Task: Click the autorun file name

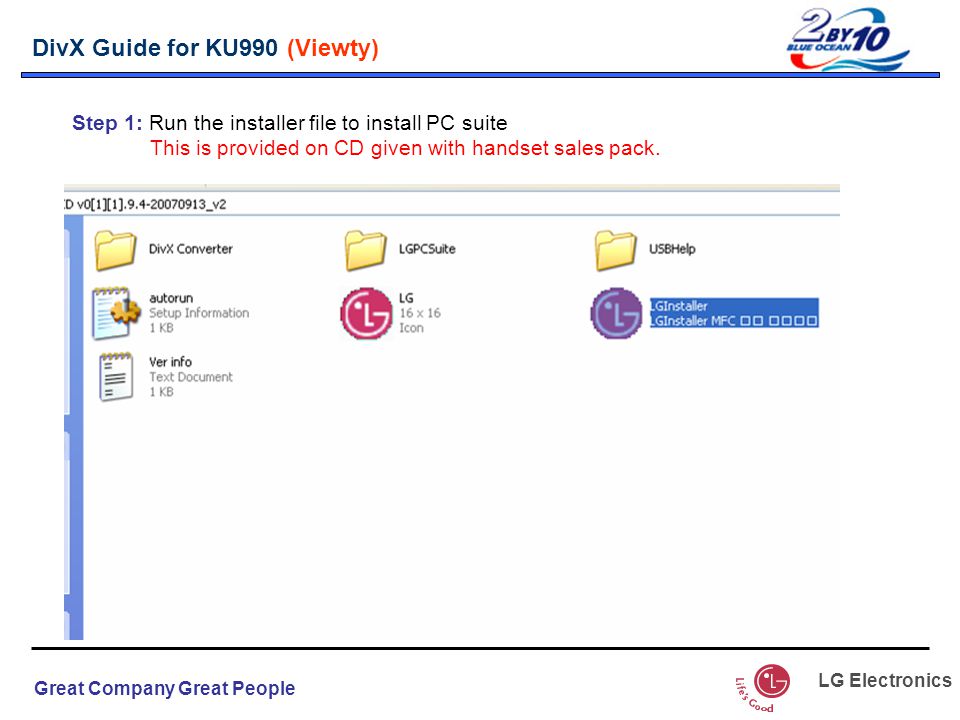Action: point(171,298)
